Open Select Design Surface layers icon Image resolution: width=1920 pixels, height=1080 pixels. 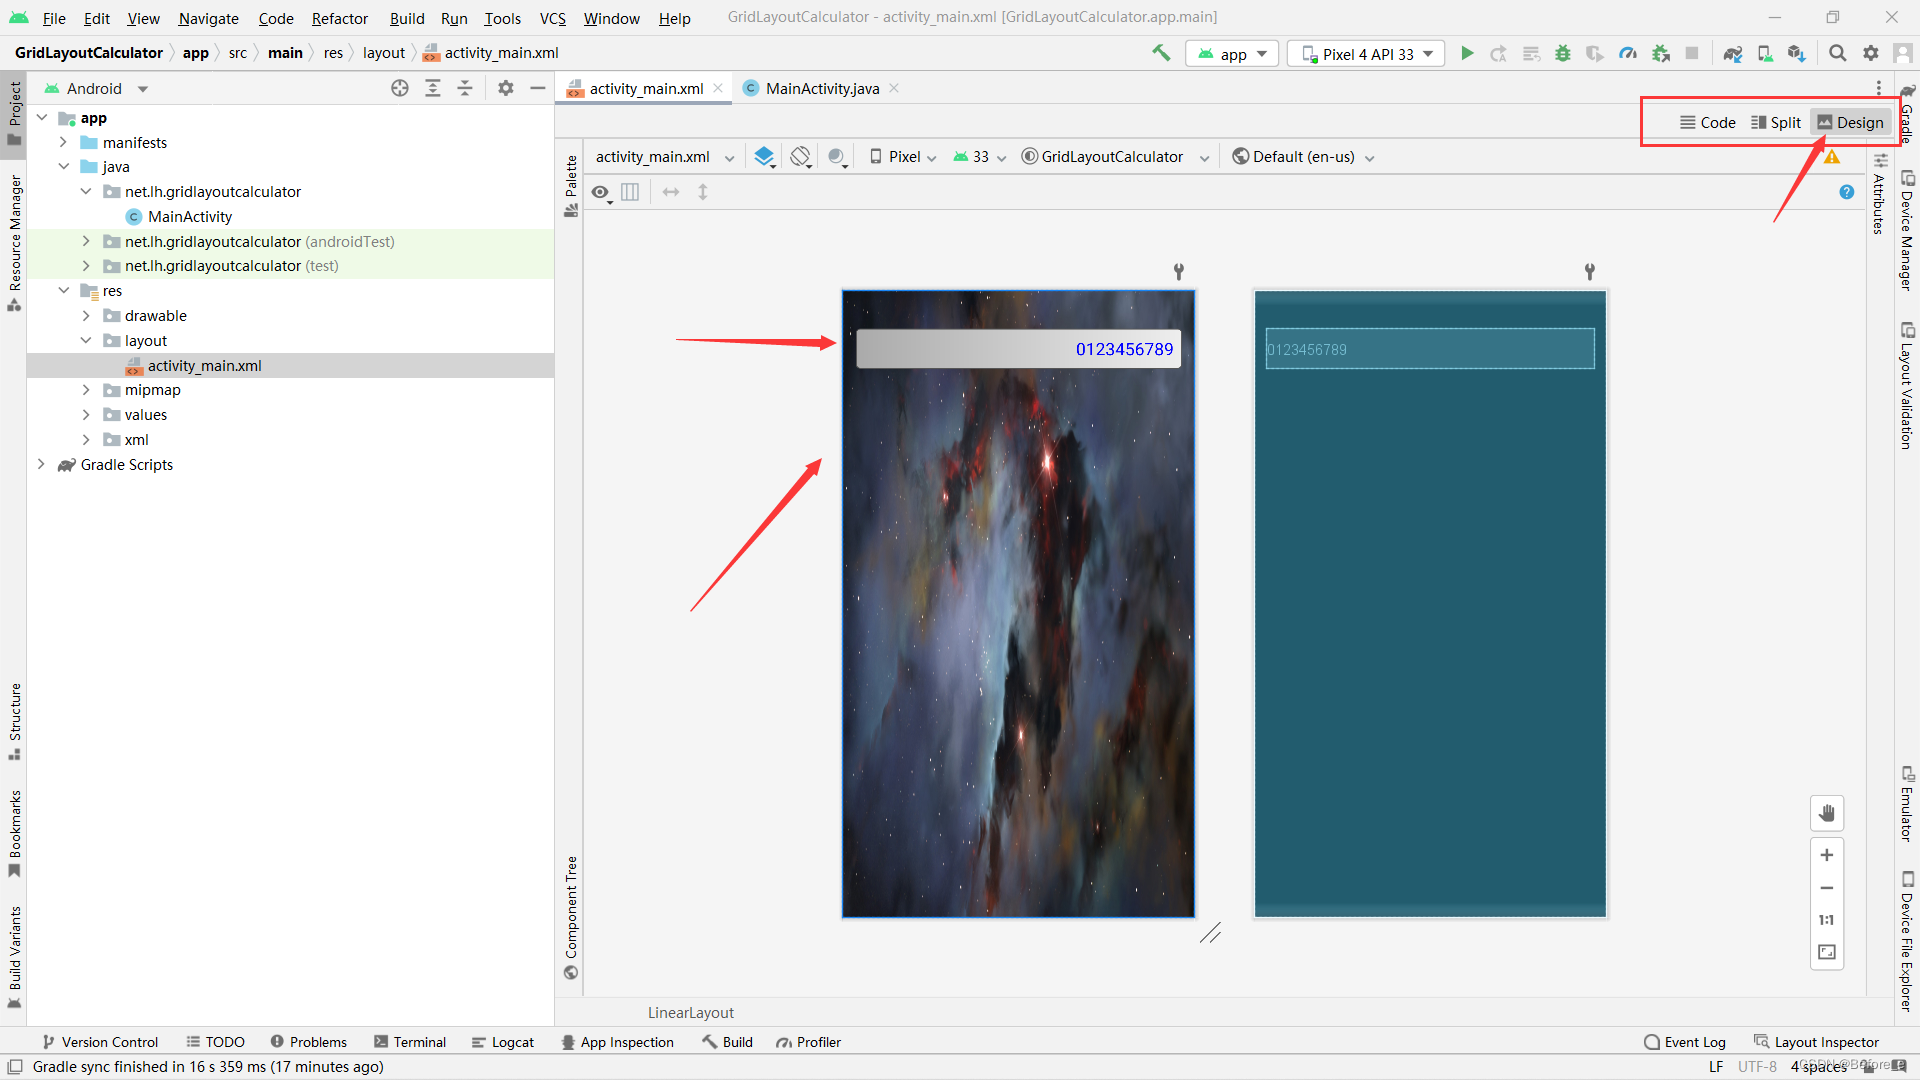[x=764, y=157]
